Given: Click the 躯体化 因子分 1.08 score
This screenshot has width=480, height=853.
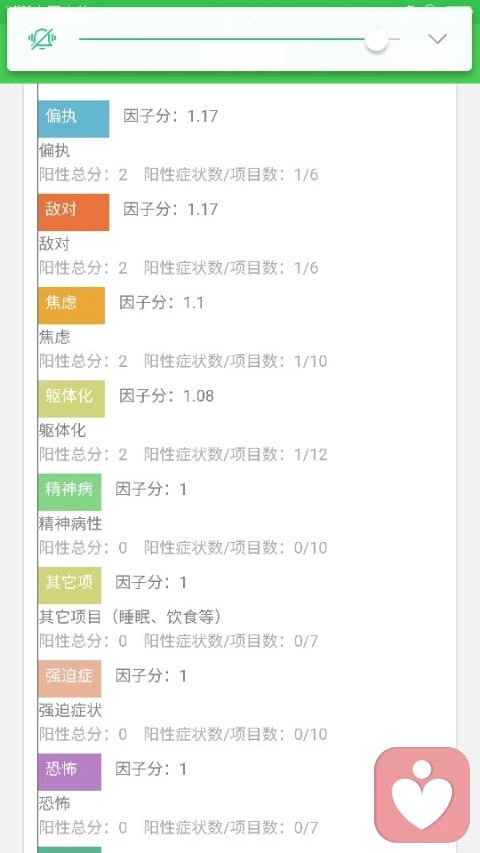Looking at the screenshot, I should tap(167, 396).
